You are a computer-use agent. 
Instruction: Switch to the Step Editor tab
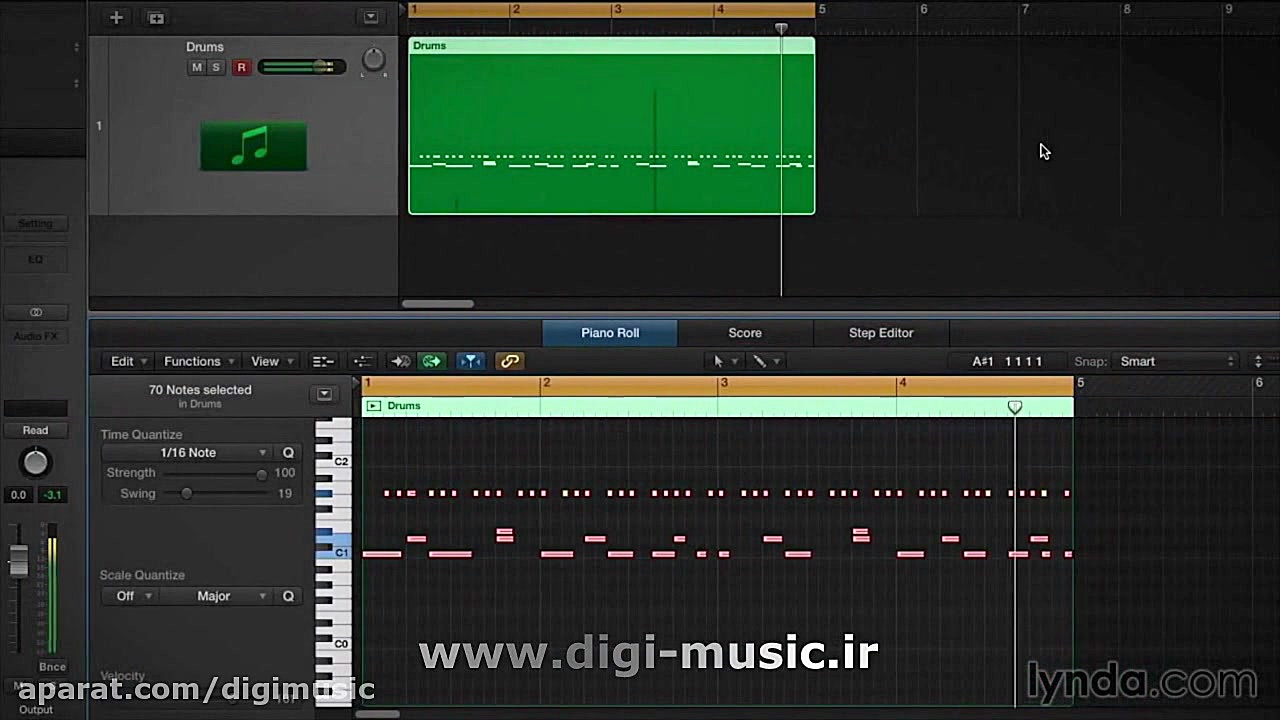881,333
